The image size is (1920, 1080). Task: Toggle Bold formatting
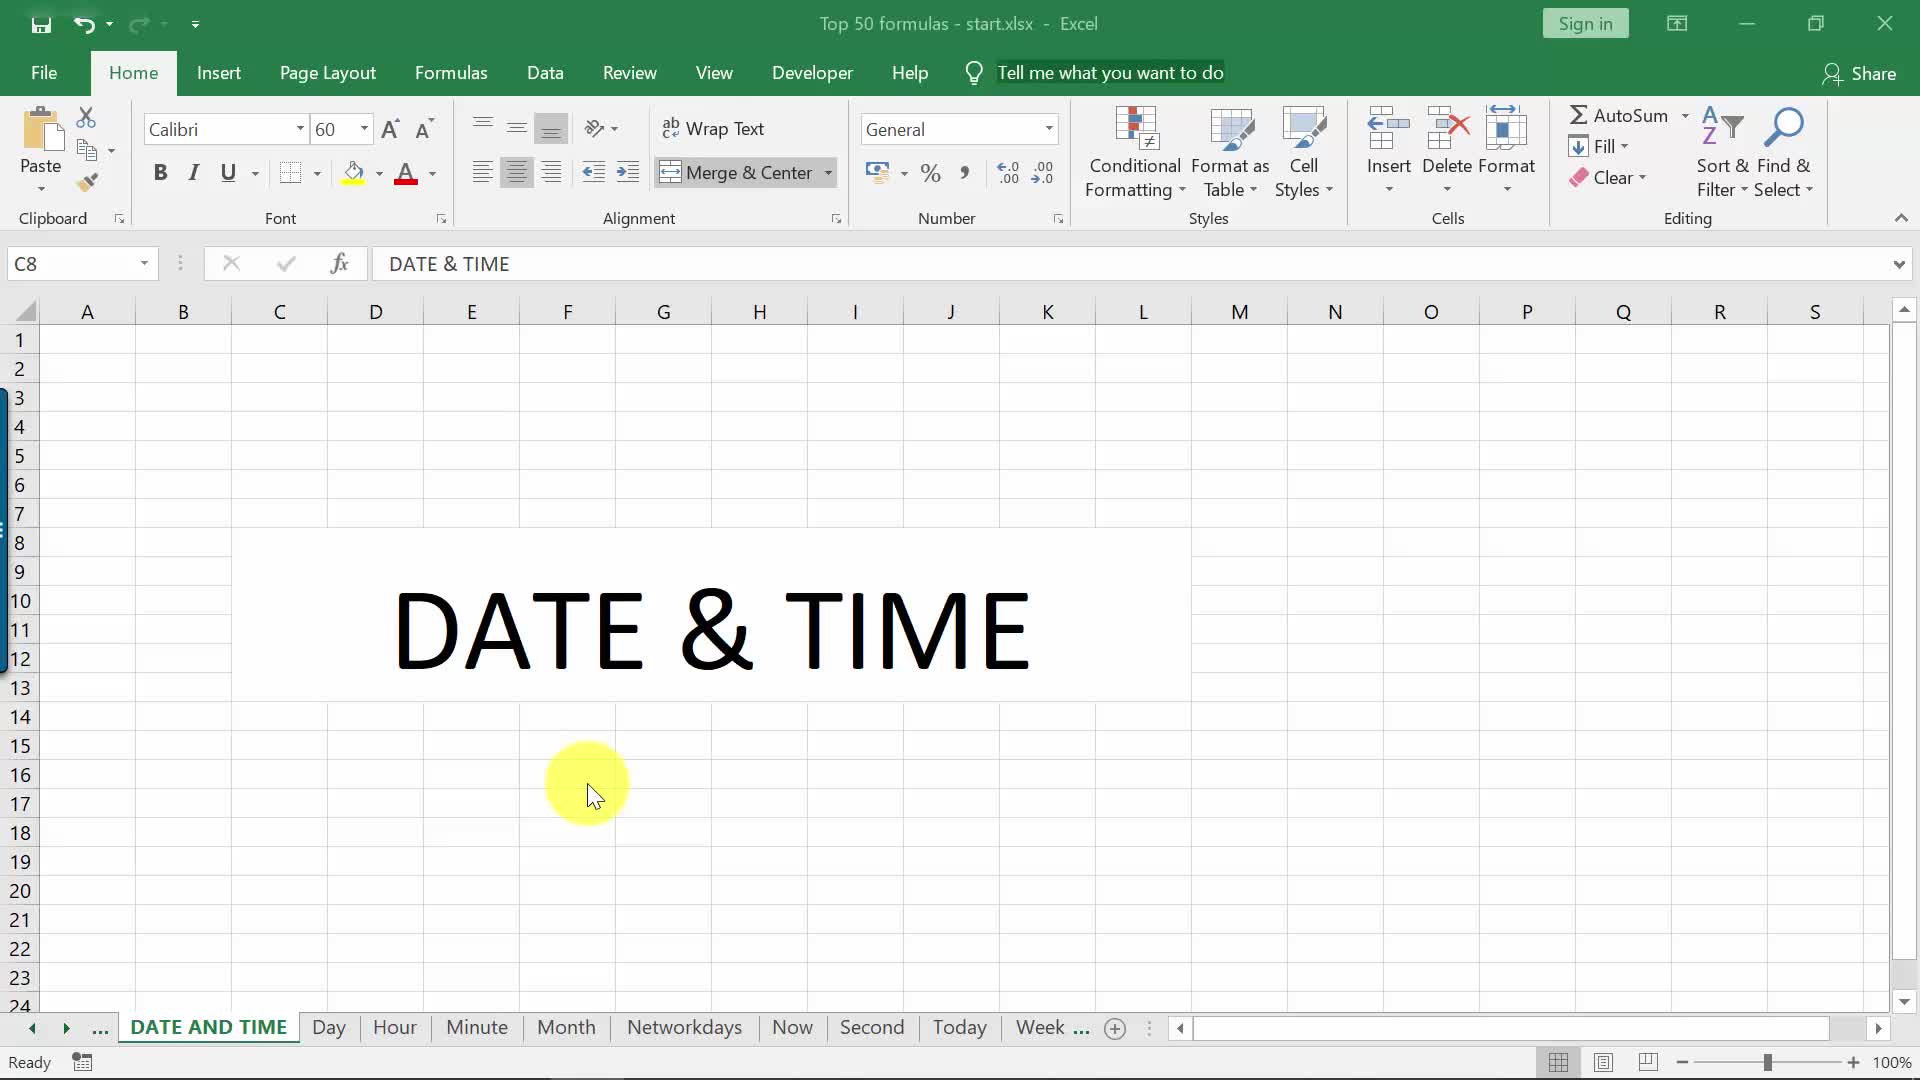pyautogui.click(x=160, y=173)
